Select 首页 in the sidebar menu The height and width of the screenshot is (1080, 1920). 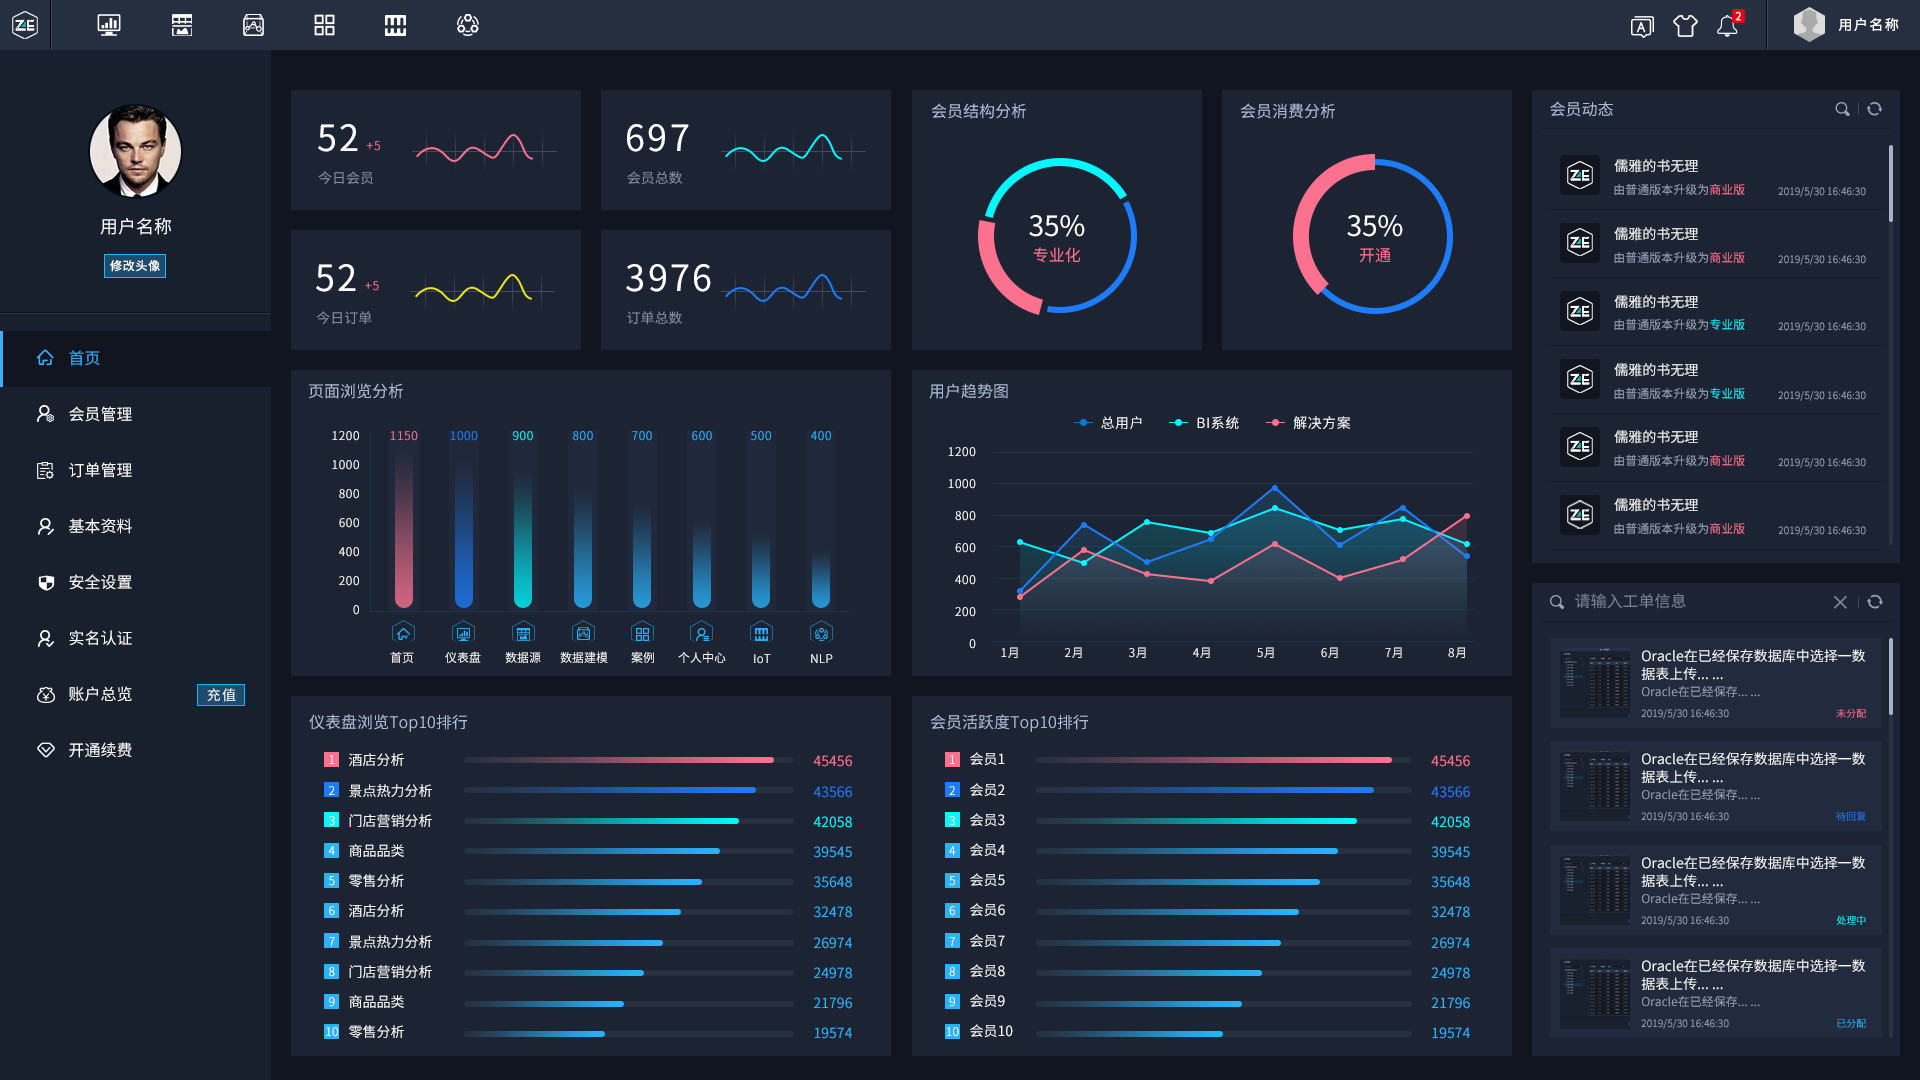pyautogui.click(x=136, y=358)
